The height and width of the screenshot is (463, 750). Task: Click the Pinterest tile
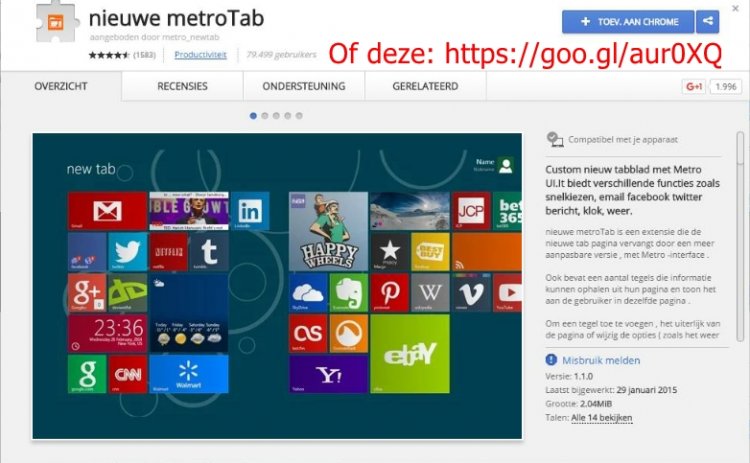pyautogui.click(x=390, y=293)
